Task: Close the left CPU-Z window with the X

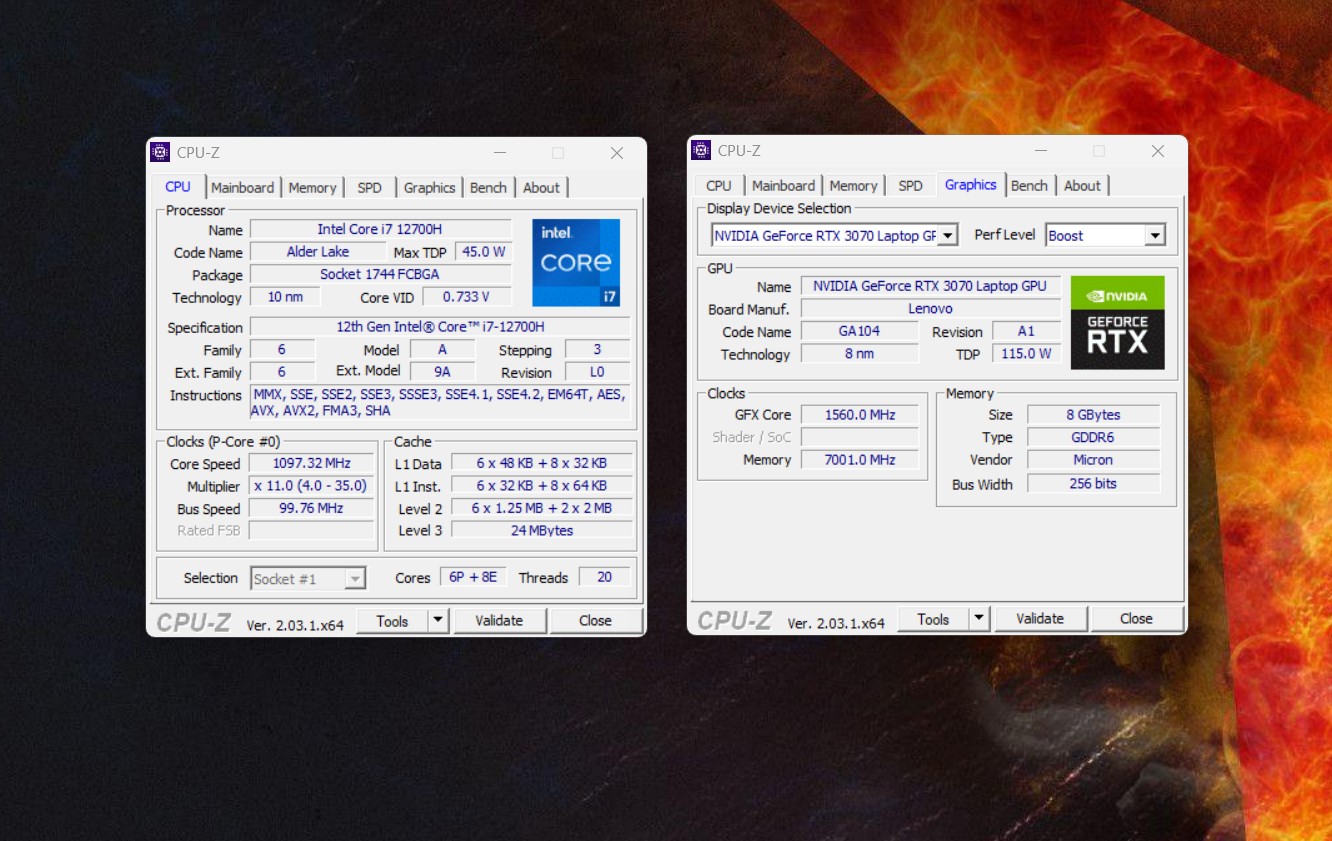Action: tap(617, 153)
